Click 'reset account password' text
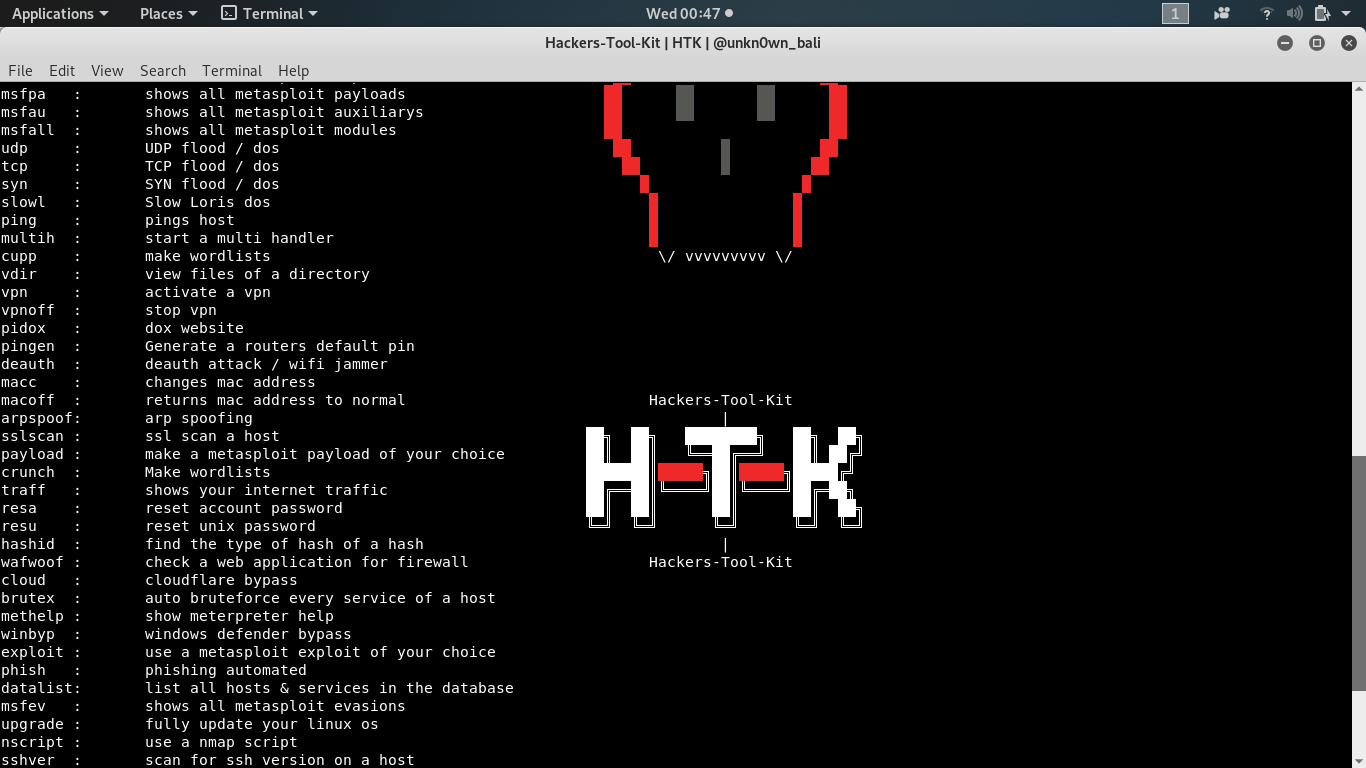The width and height of the screenshot is (1366, 768). [x=244, y=508]
